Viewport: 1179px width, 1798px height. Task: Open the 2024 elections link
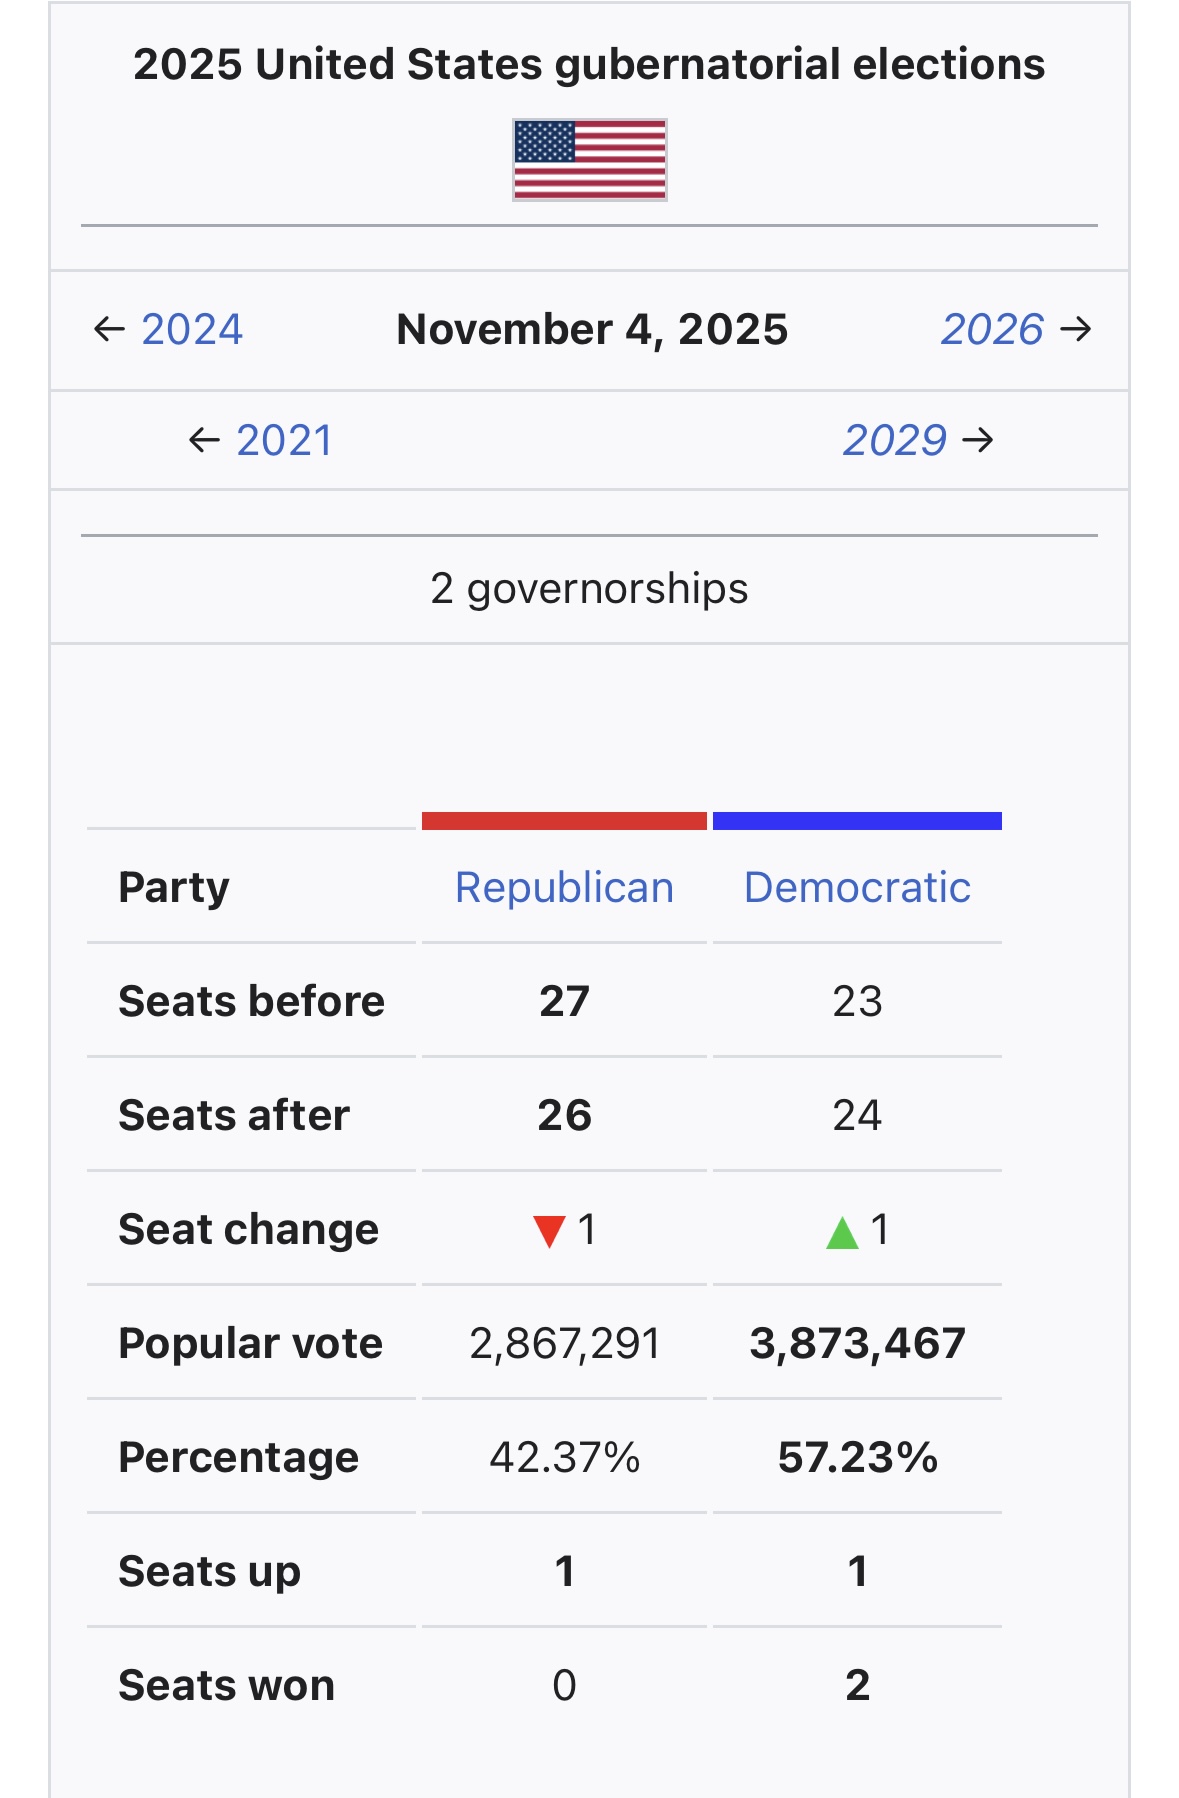[191, 329]
